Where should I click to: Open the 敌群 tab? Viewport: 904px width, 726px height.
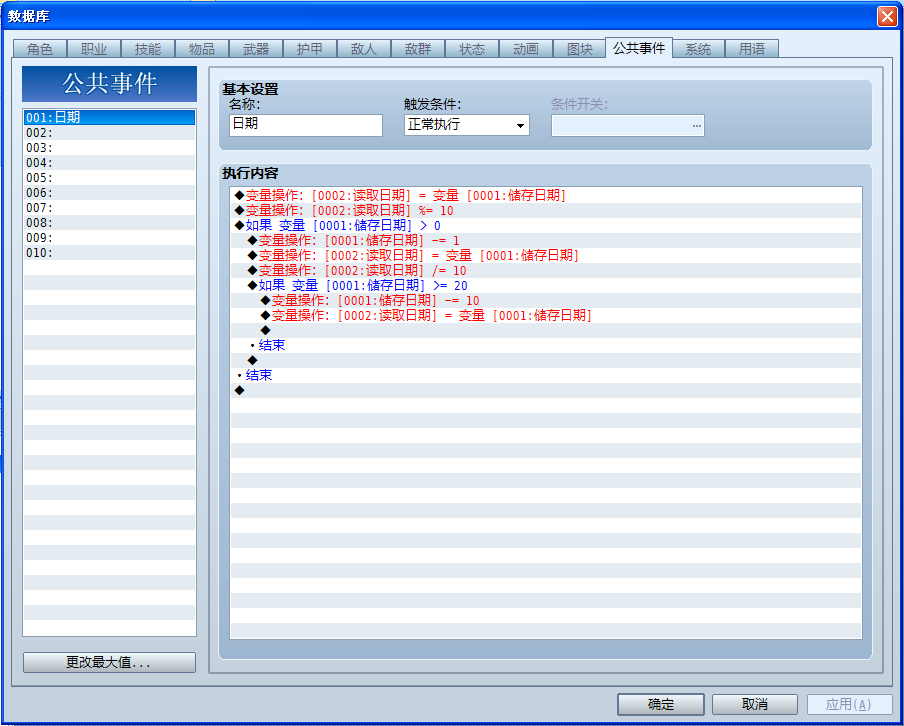coord(418,49)
